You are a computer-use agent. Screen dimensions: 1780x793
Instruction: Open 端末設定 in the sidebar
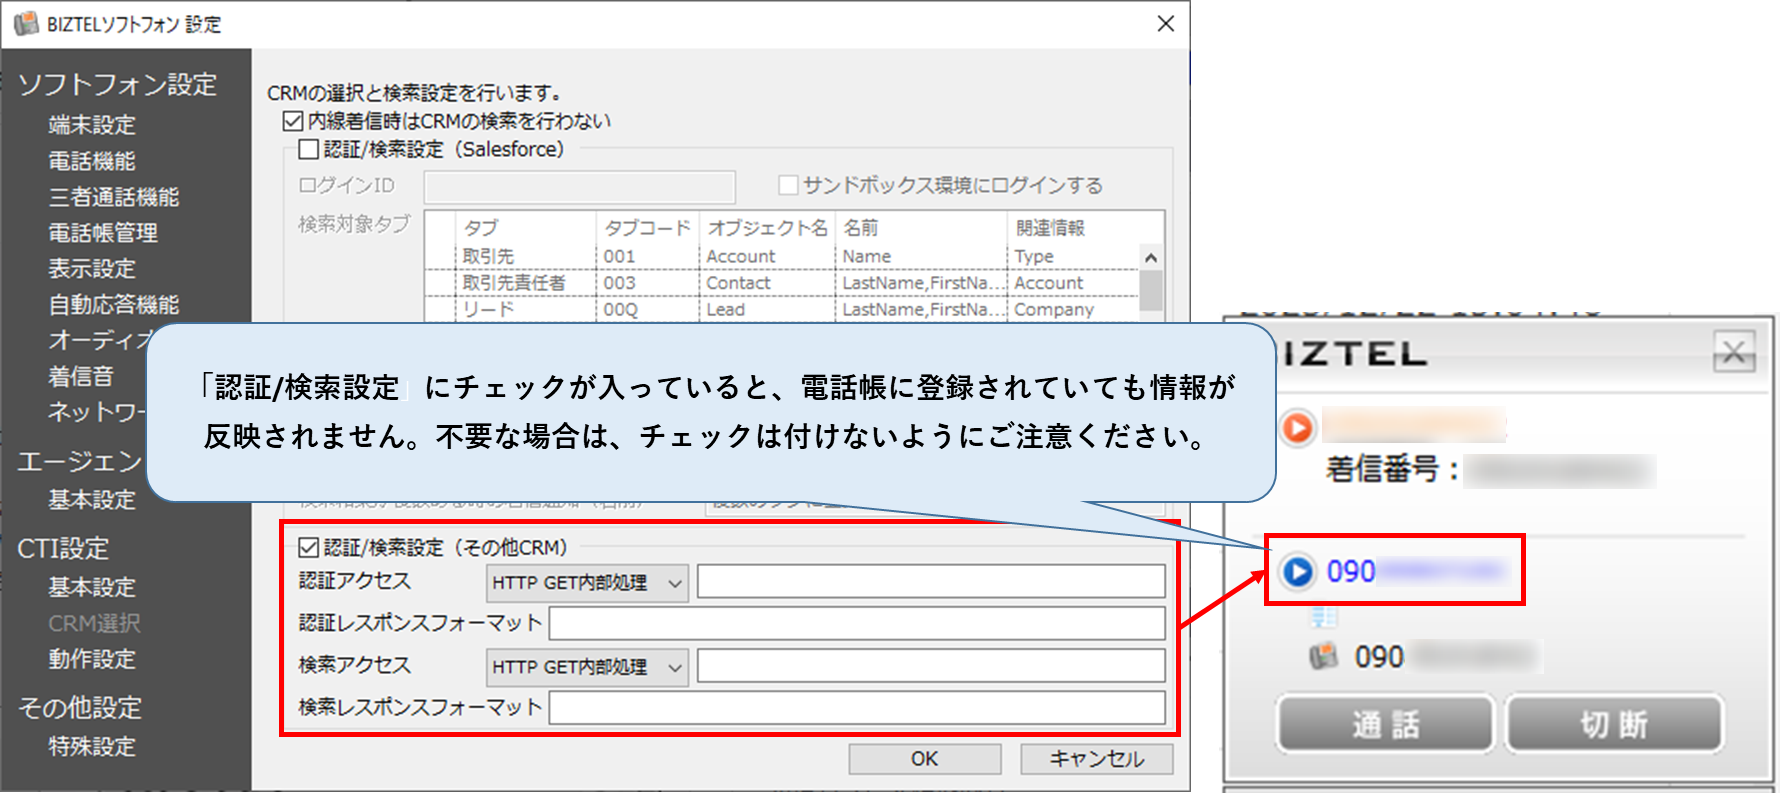coord(92,125)
